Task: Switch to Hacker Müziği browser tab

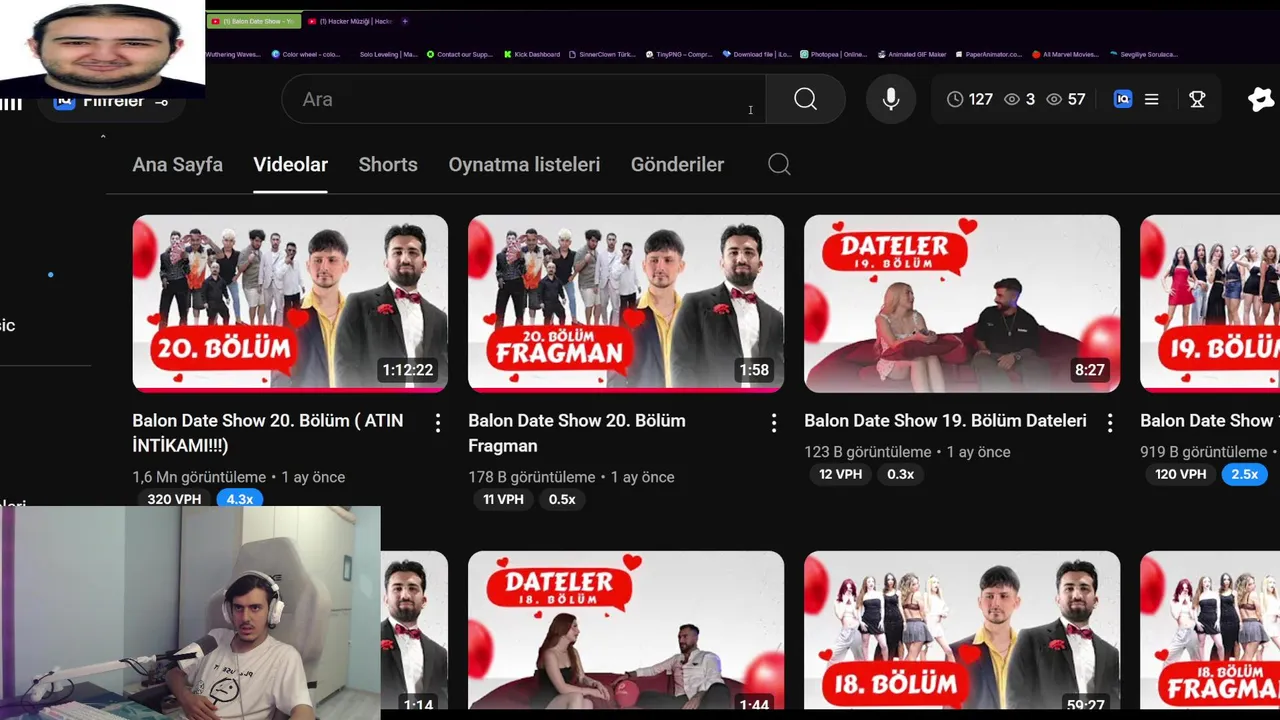Action: tap(350, 21)
